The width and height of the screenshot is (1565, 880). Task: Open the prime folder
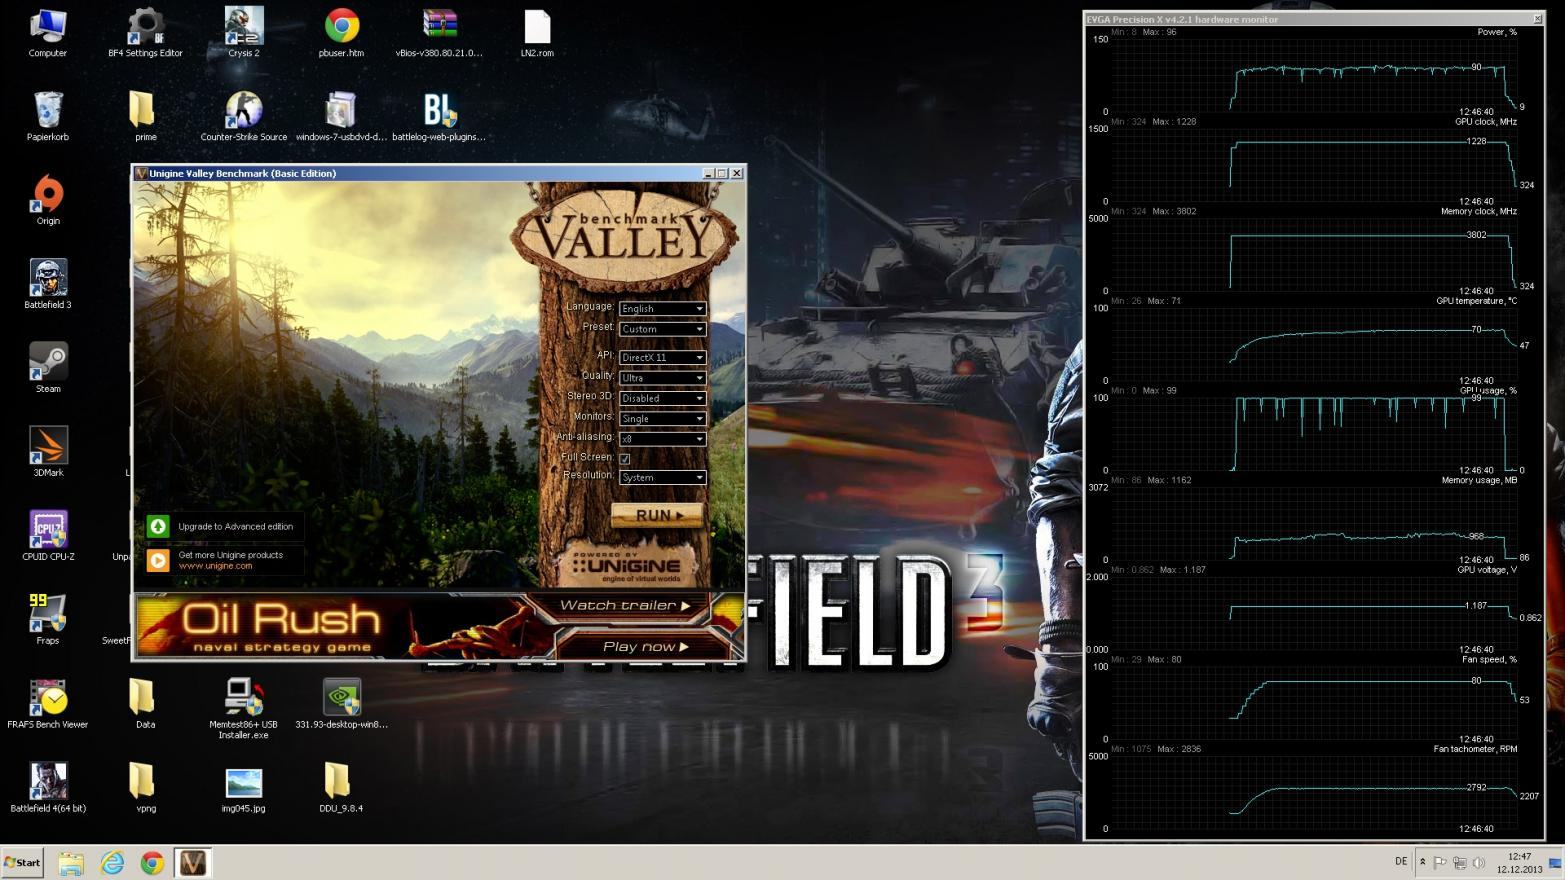pyautogui.click(x=145, y=116)
